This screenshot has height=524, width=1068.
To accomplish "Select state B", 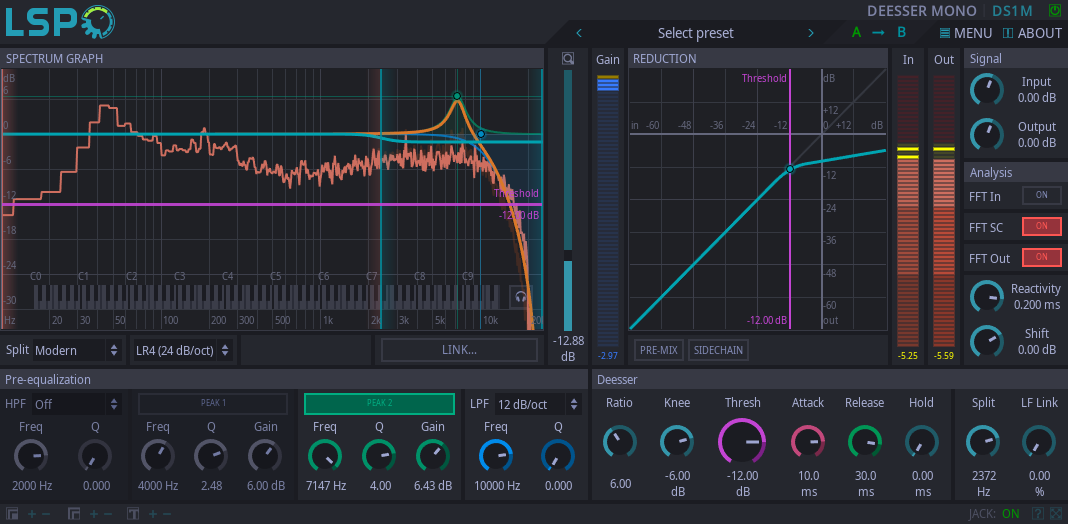I will click(x=901, y=33).
